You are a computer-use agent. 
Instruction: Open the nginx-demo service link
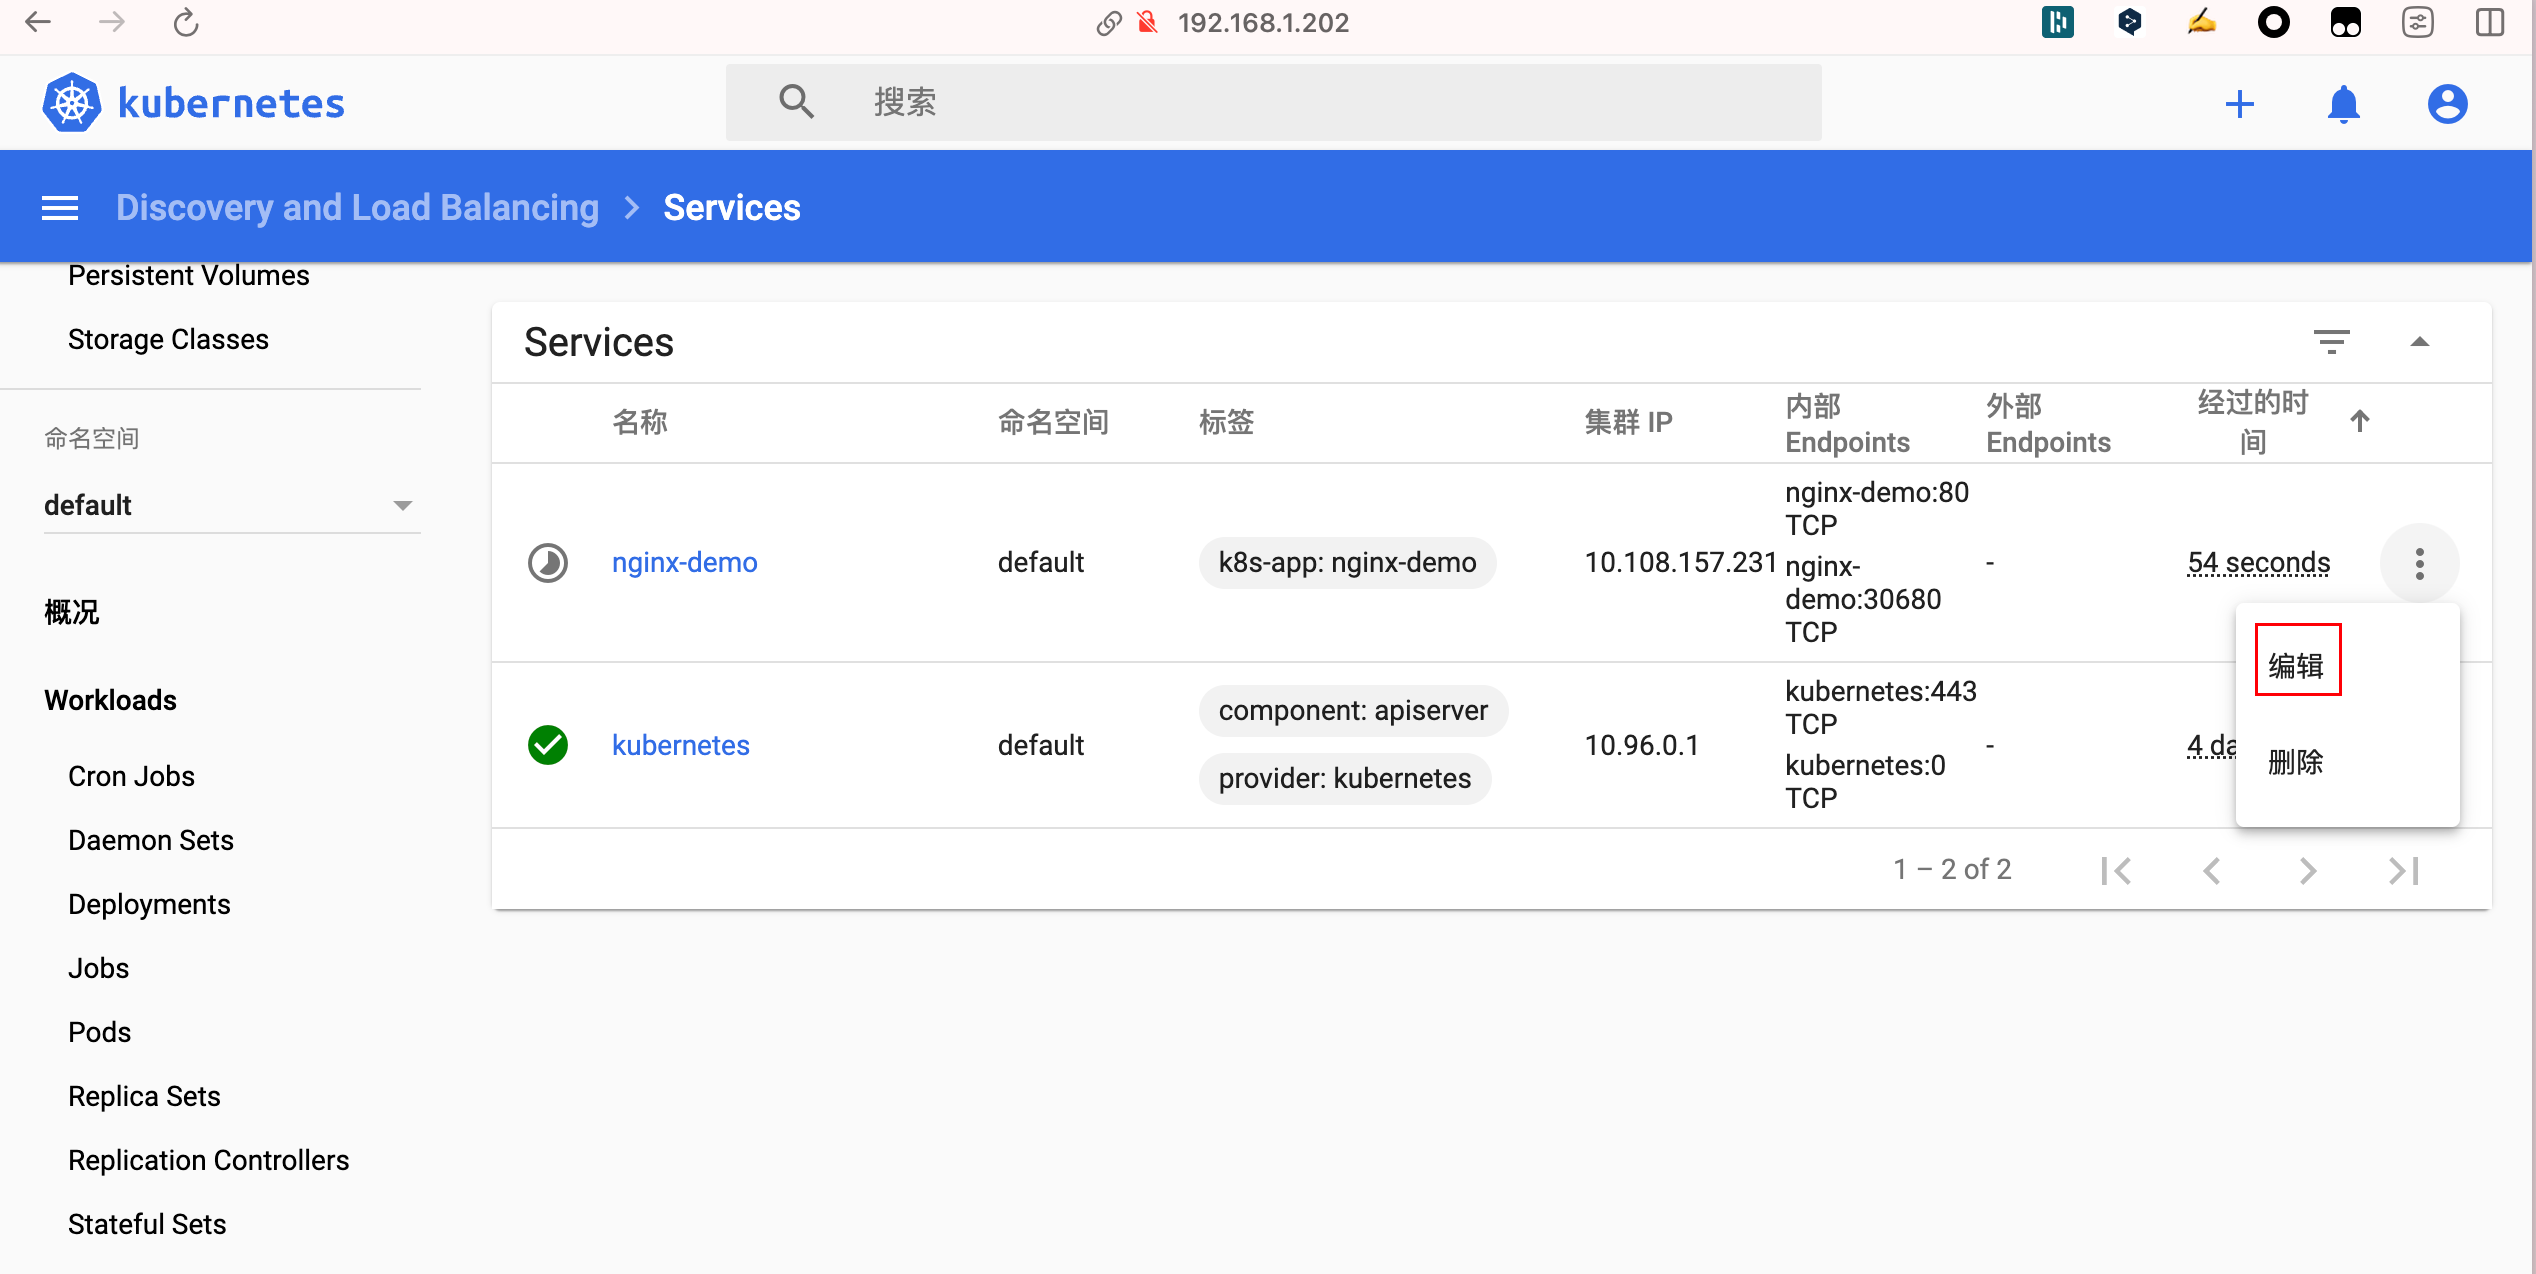pos(684,563)
